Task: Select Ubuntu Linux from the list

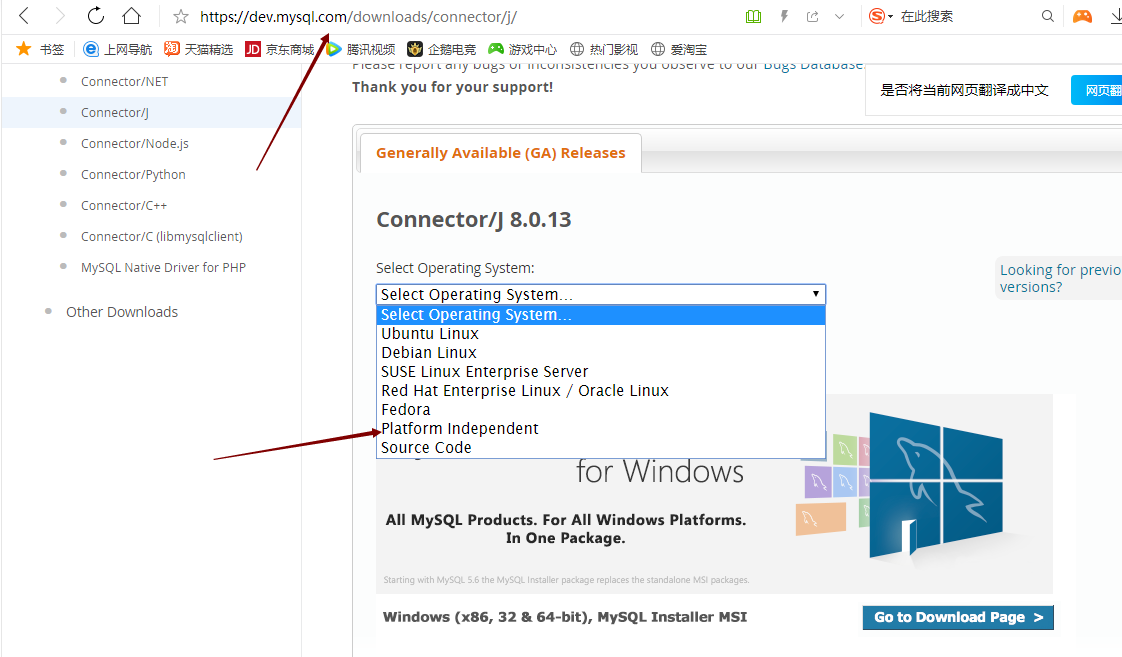Action: [600, 334]
